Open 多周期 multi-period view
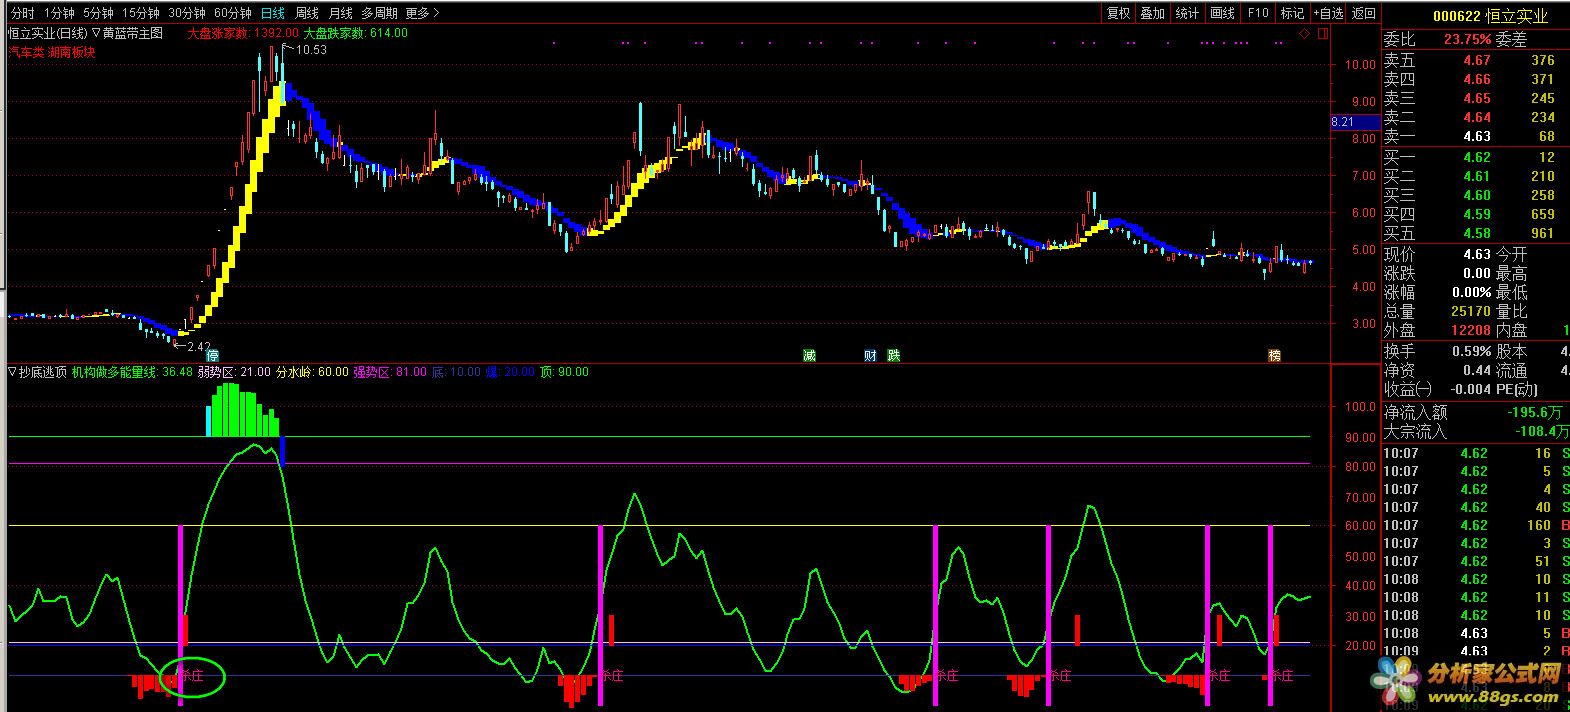1570x712 pixels. pyautogui.click(x=379, y=13)
